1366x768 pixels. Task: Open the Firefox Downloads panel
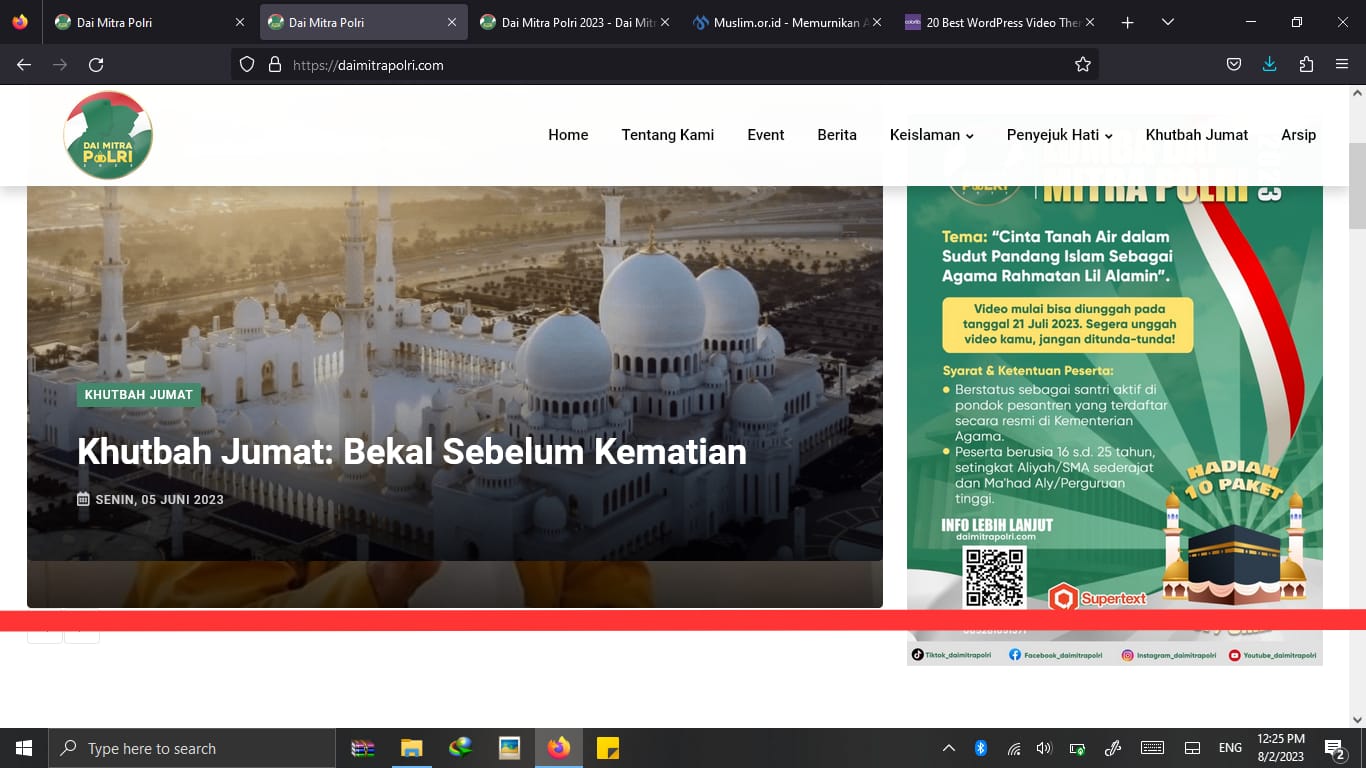click(x=1269, y=65)
